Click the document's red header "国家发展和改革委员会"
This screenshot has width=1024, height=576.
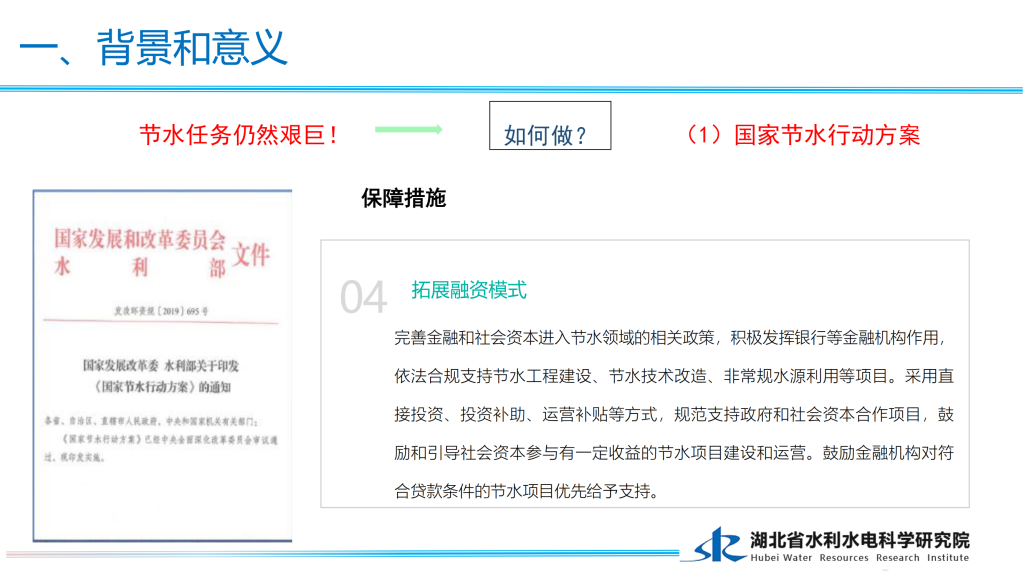(140, 240)
